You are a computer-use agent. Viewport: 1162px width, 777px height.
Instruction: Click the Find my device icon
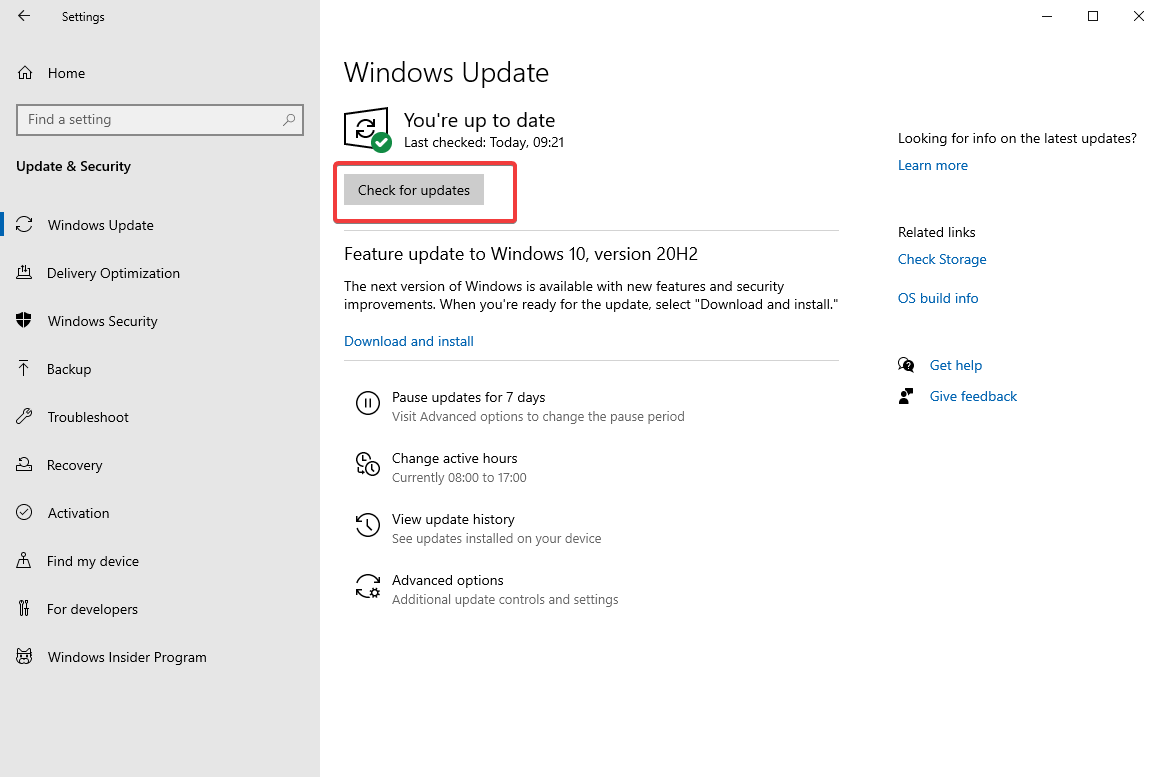pos(24,561)
